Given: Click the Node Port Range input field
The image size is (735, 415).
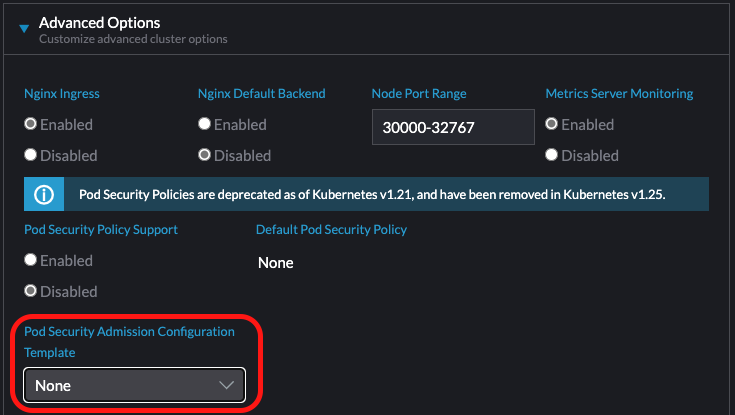Looking at the screenshot, I should point(453,128).
